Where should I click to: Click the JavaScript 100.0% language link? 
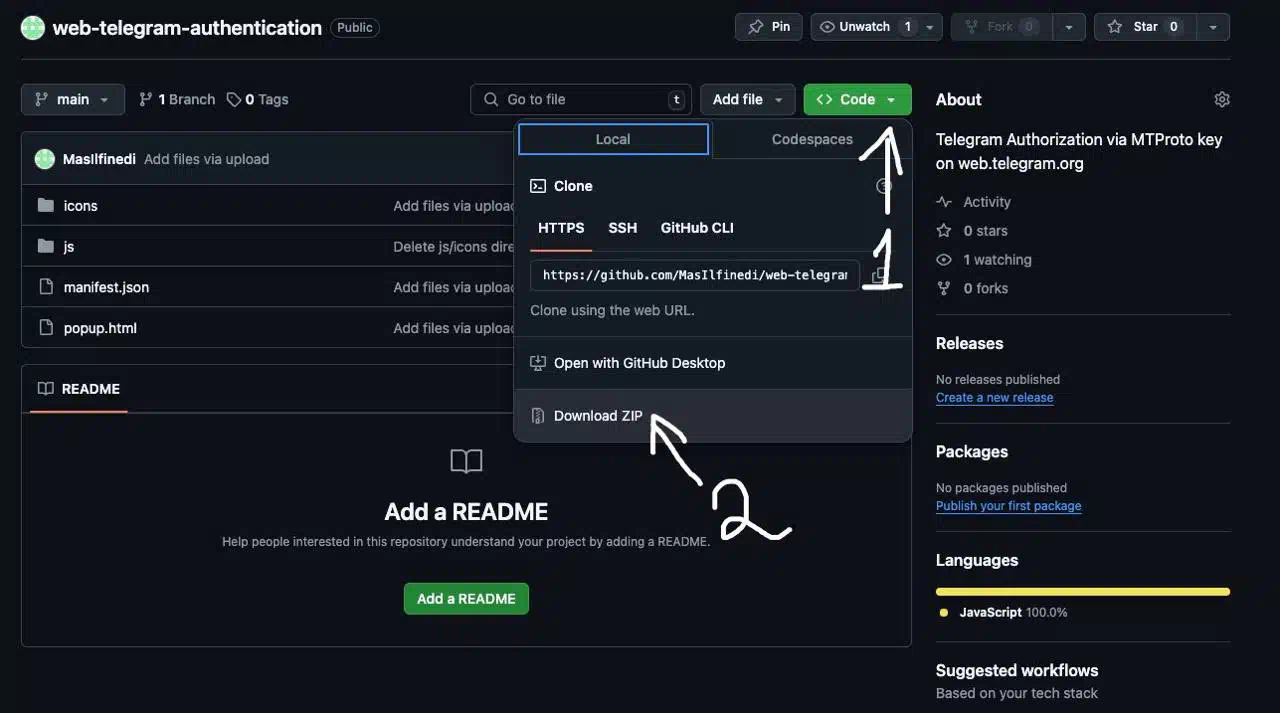click(x=1004, y=612)
